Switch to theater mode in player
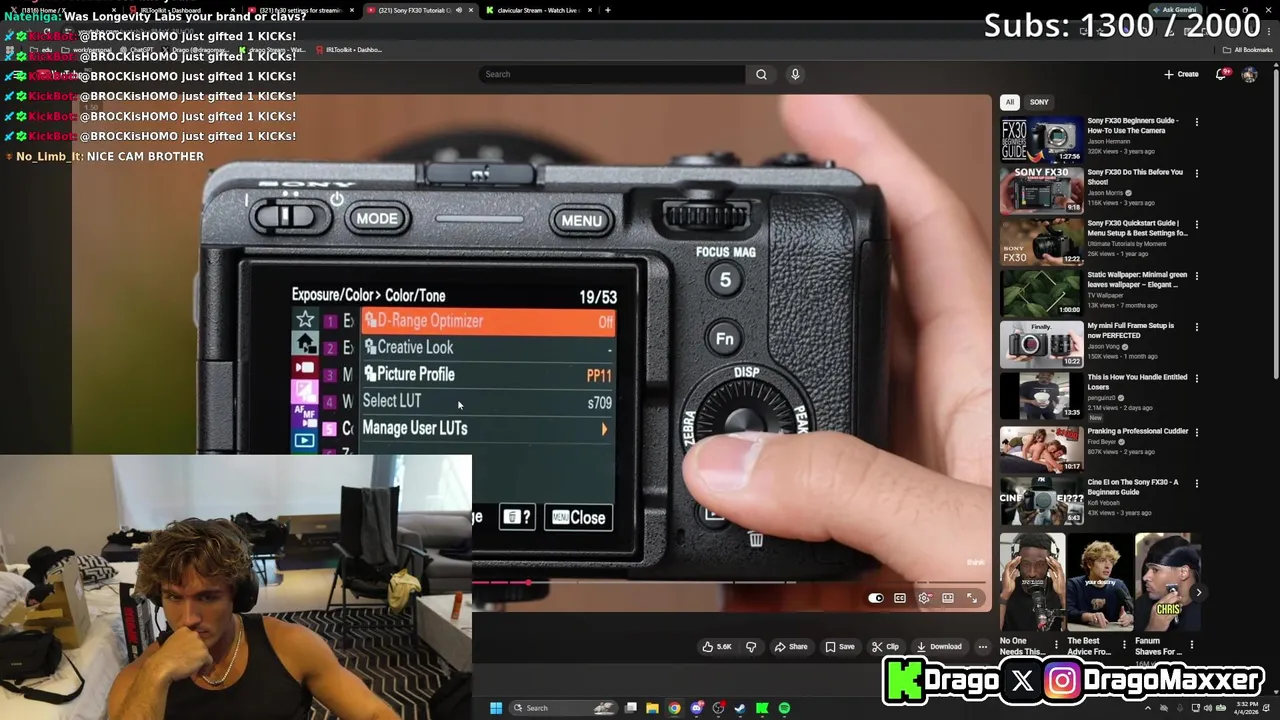This screenshot has width=1280, height=720. 948,598
